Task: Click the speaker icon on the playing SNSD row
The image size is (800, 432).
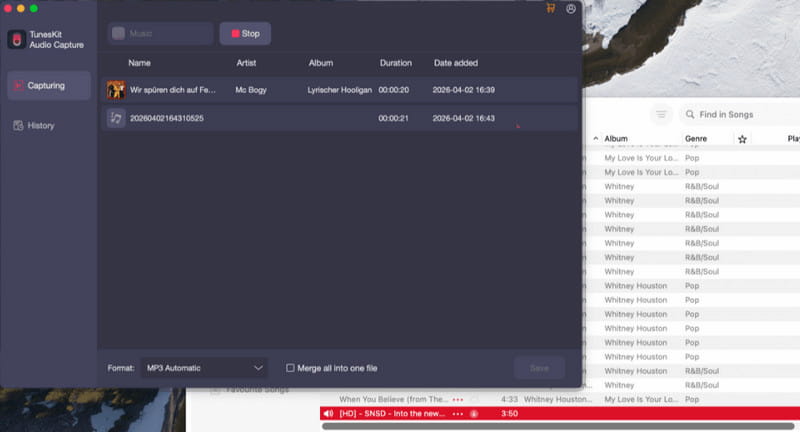Action: point(328,414)
